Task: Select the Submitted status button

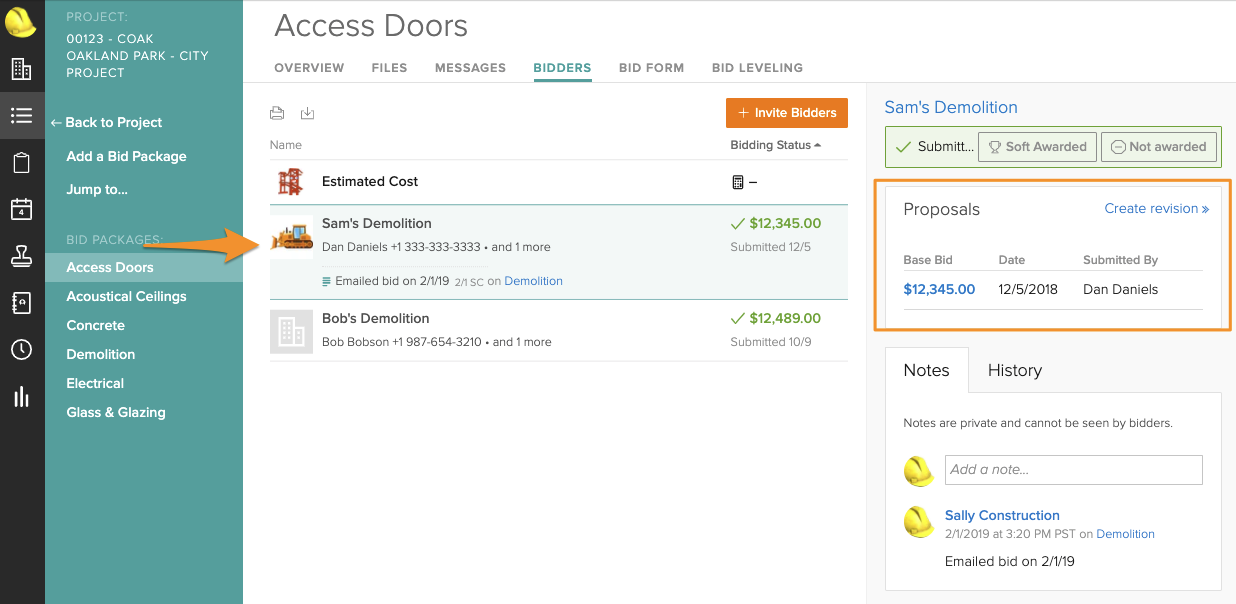Action: pos(932,147)
